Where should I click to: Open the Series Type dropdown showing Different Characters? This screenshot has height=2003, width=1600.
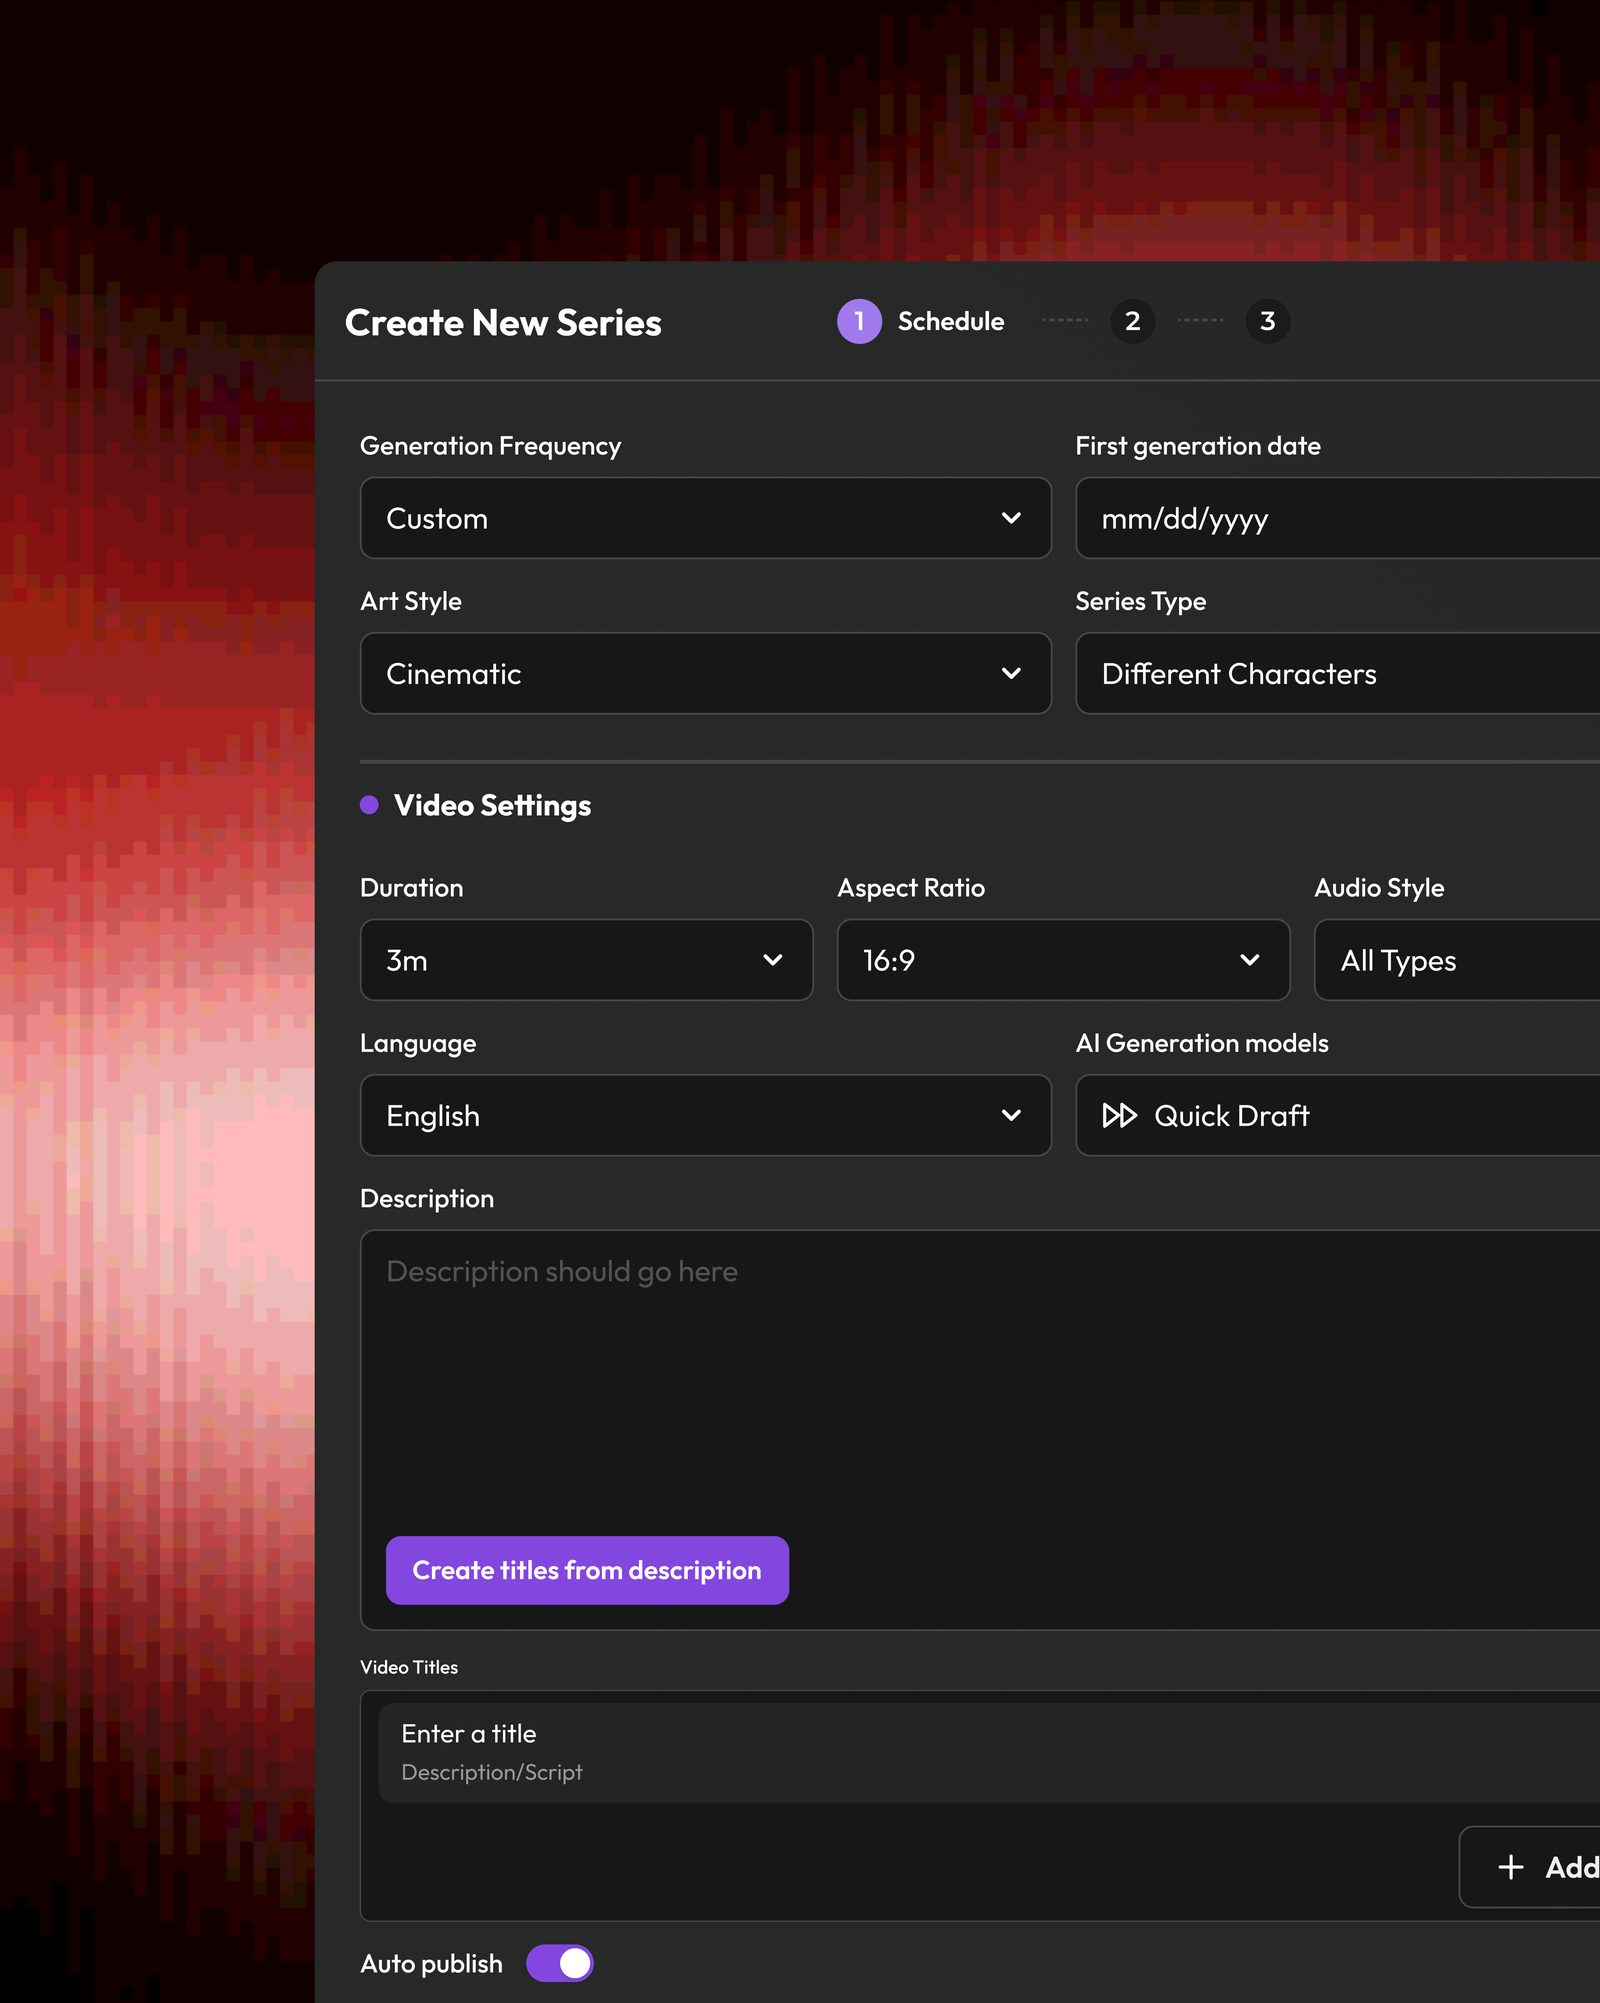pos(1338,673)
